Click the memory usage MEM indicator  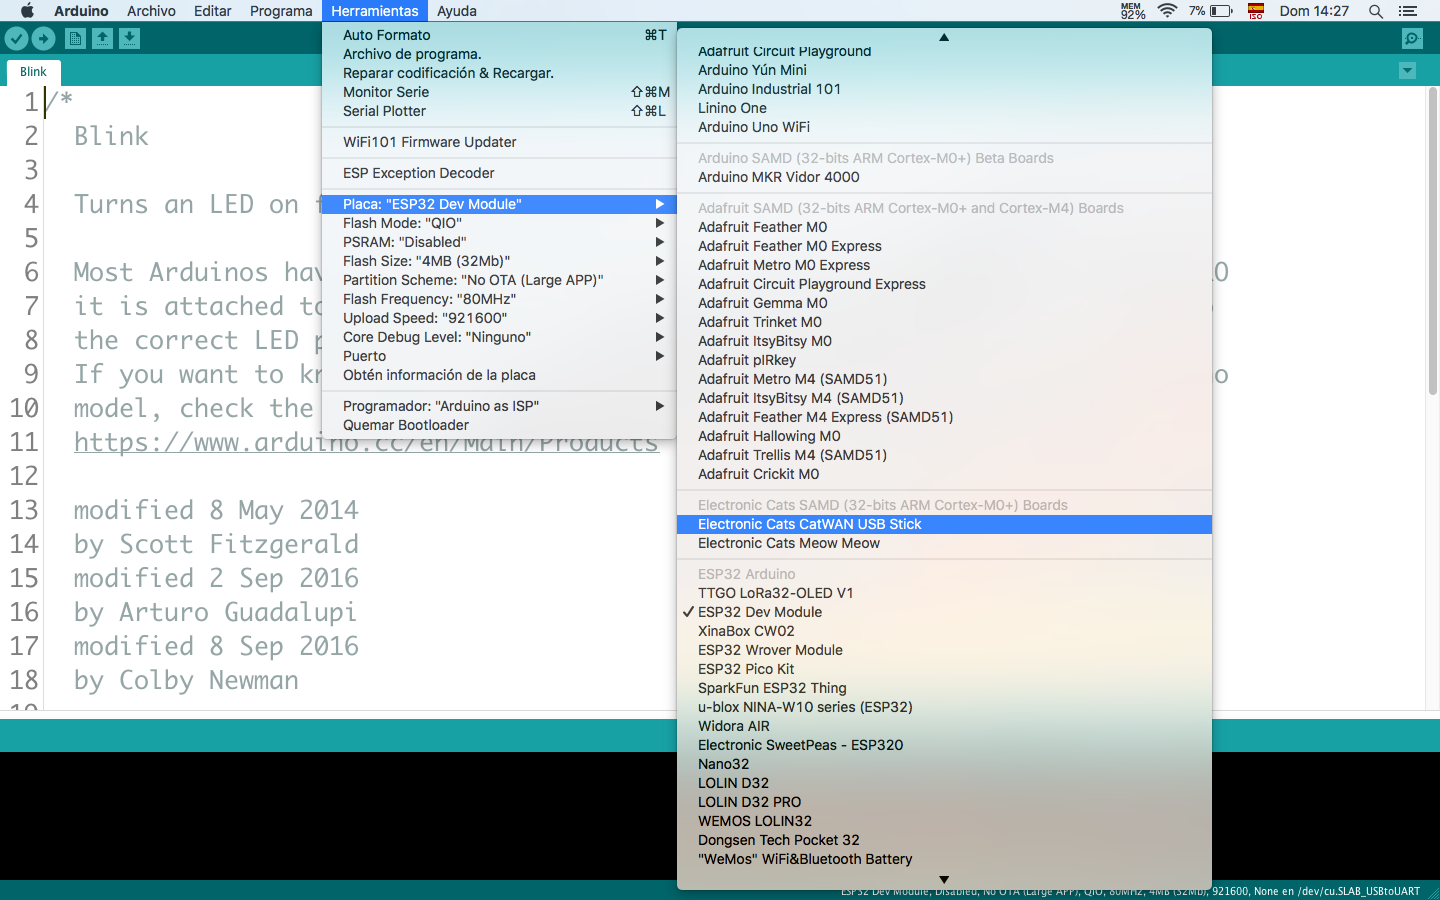coord(1132,11)
